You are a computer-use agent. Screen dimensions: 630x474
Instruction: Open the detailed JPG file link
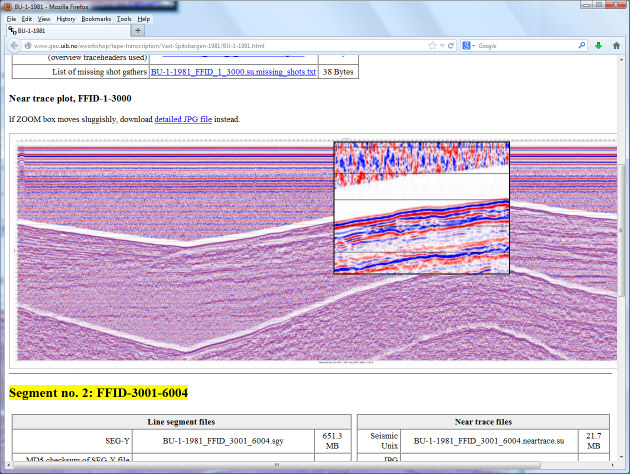(x=183, y=119)
